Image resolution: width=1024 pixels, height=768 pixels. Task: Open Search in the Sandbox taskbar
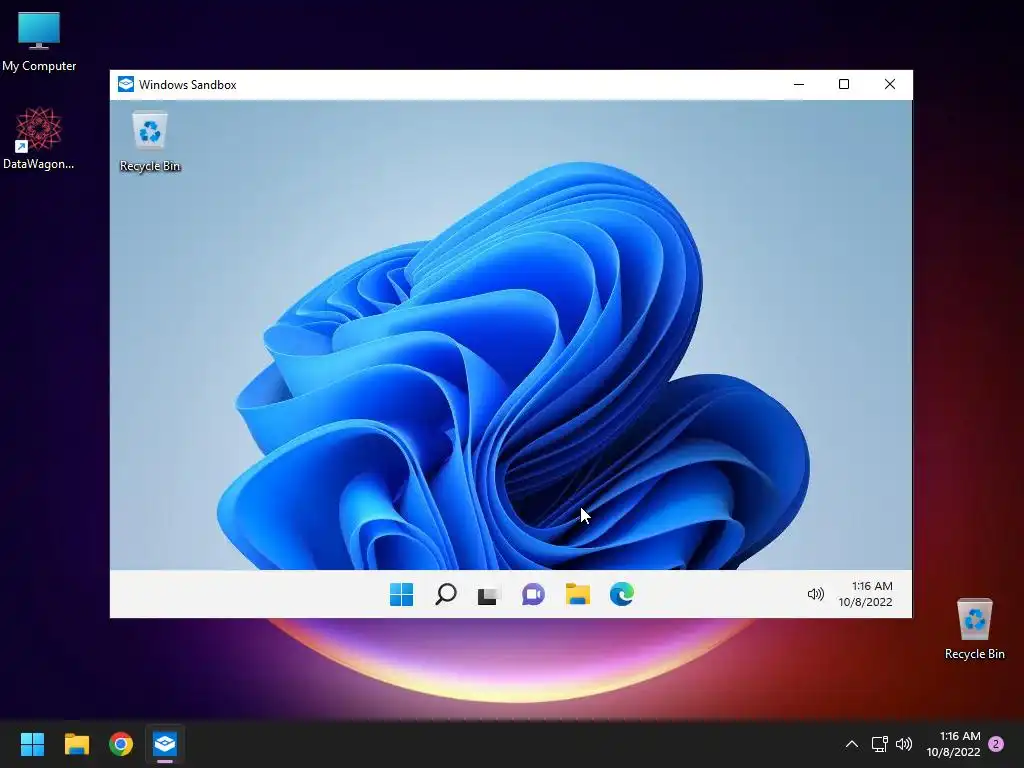click(445, 594)
